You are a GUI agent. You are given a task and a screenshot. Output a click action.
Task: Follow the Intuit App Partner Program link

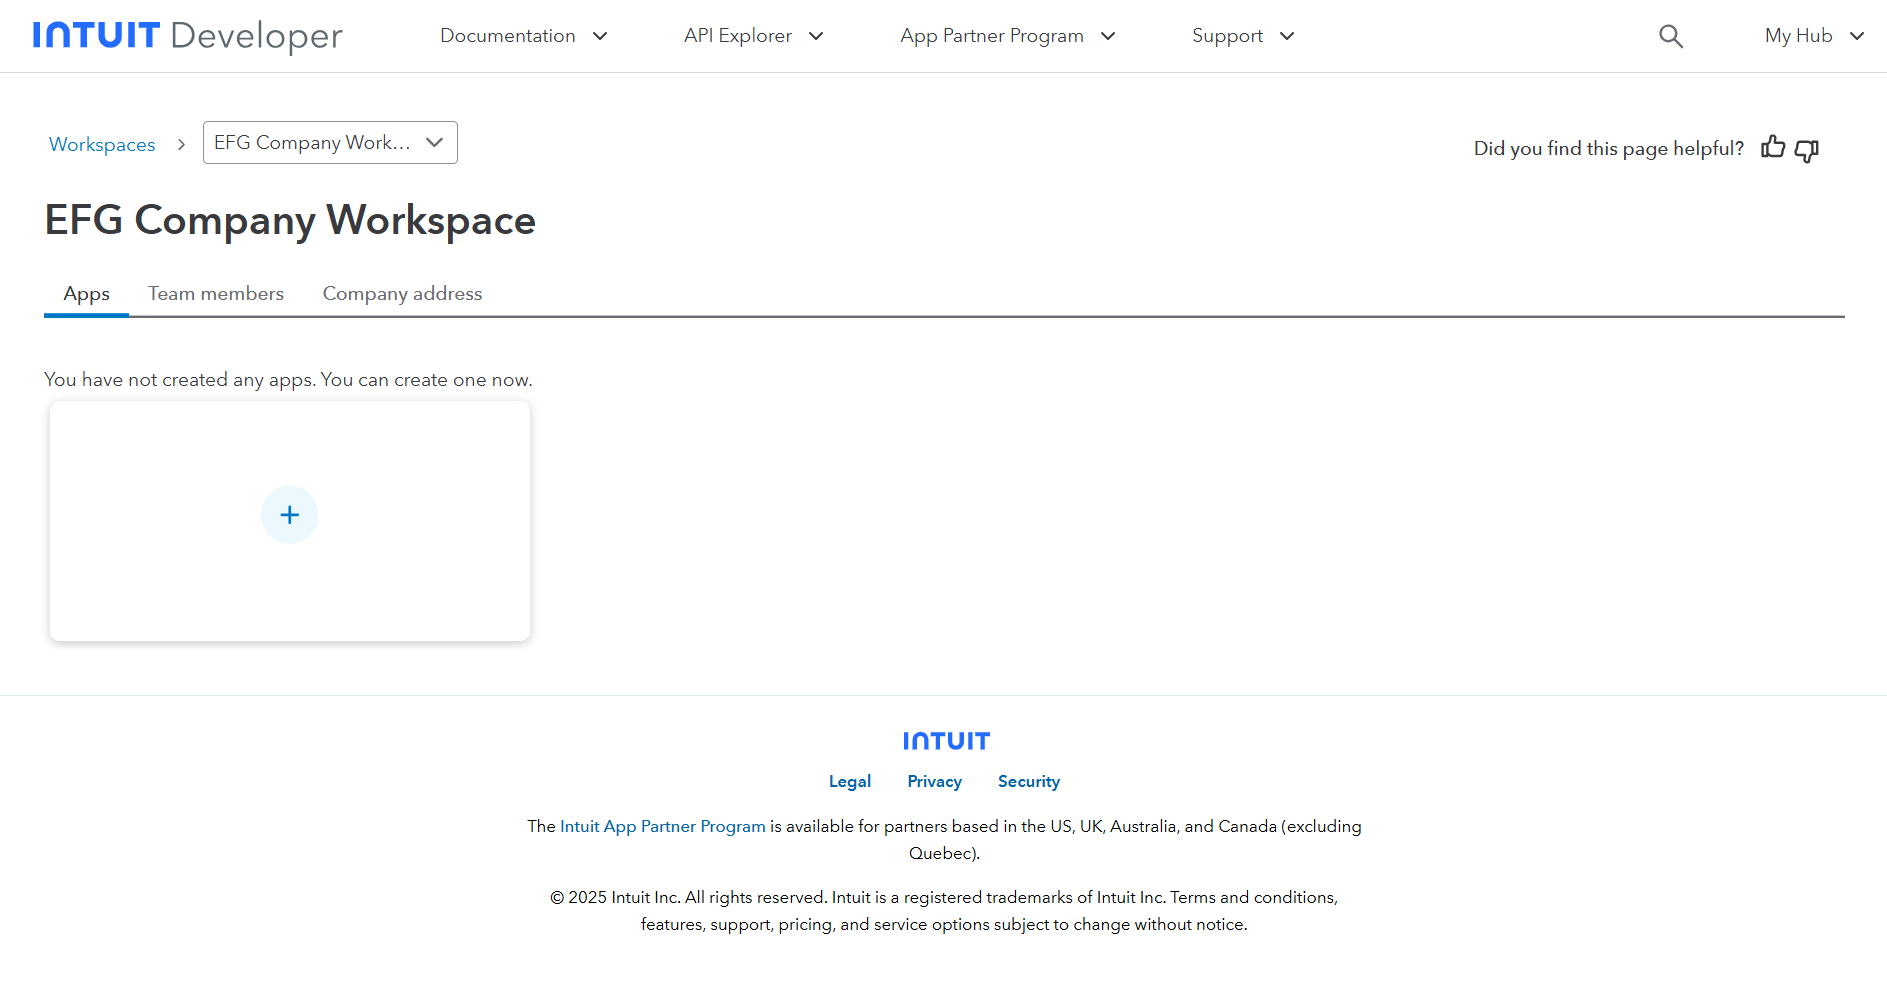tap(663, 826)
